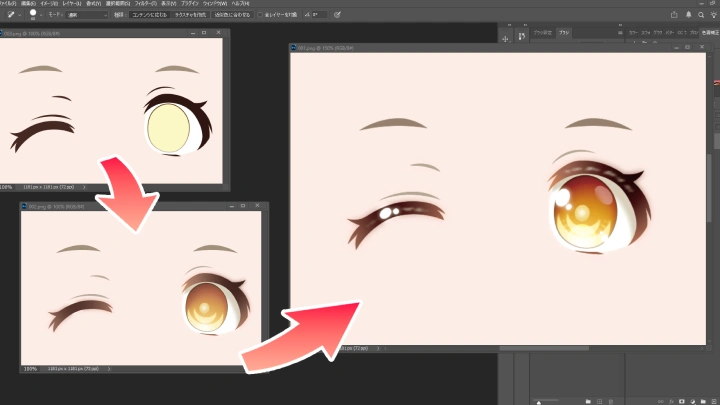Switch to the ブラシ tab
The height and width of the screenshot is (405, 720).
pyautogui.click(x=563, y=33)
